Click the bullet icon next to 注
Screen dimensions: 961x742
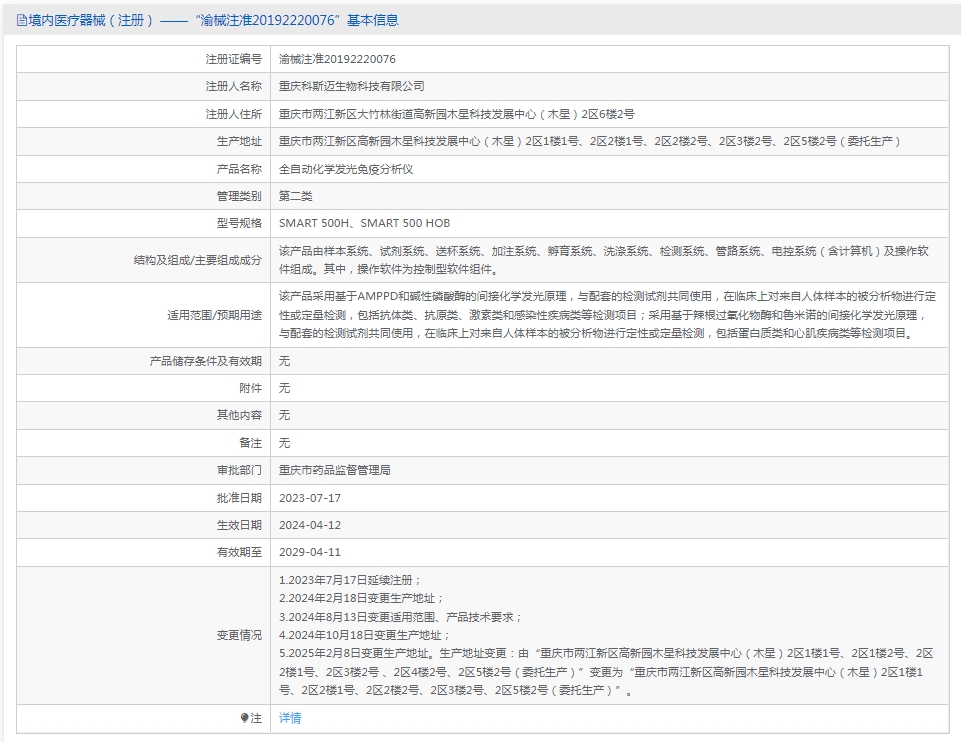pos(244,718)
